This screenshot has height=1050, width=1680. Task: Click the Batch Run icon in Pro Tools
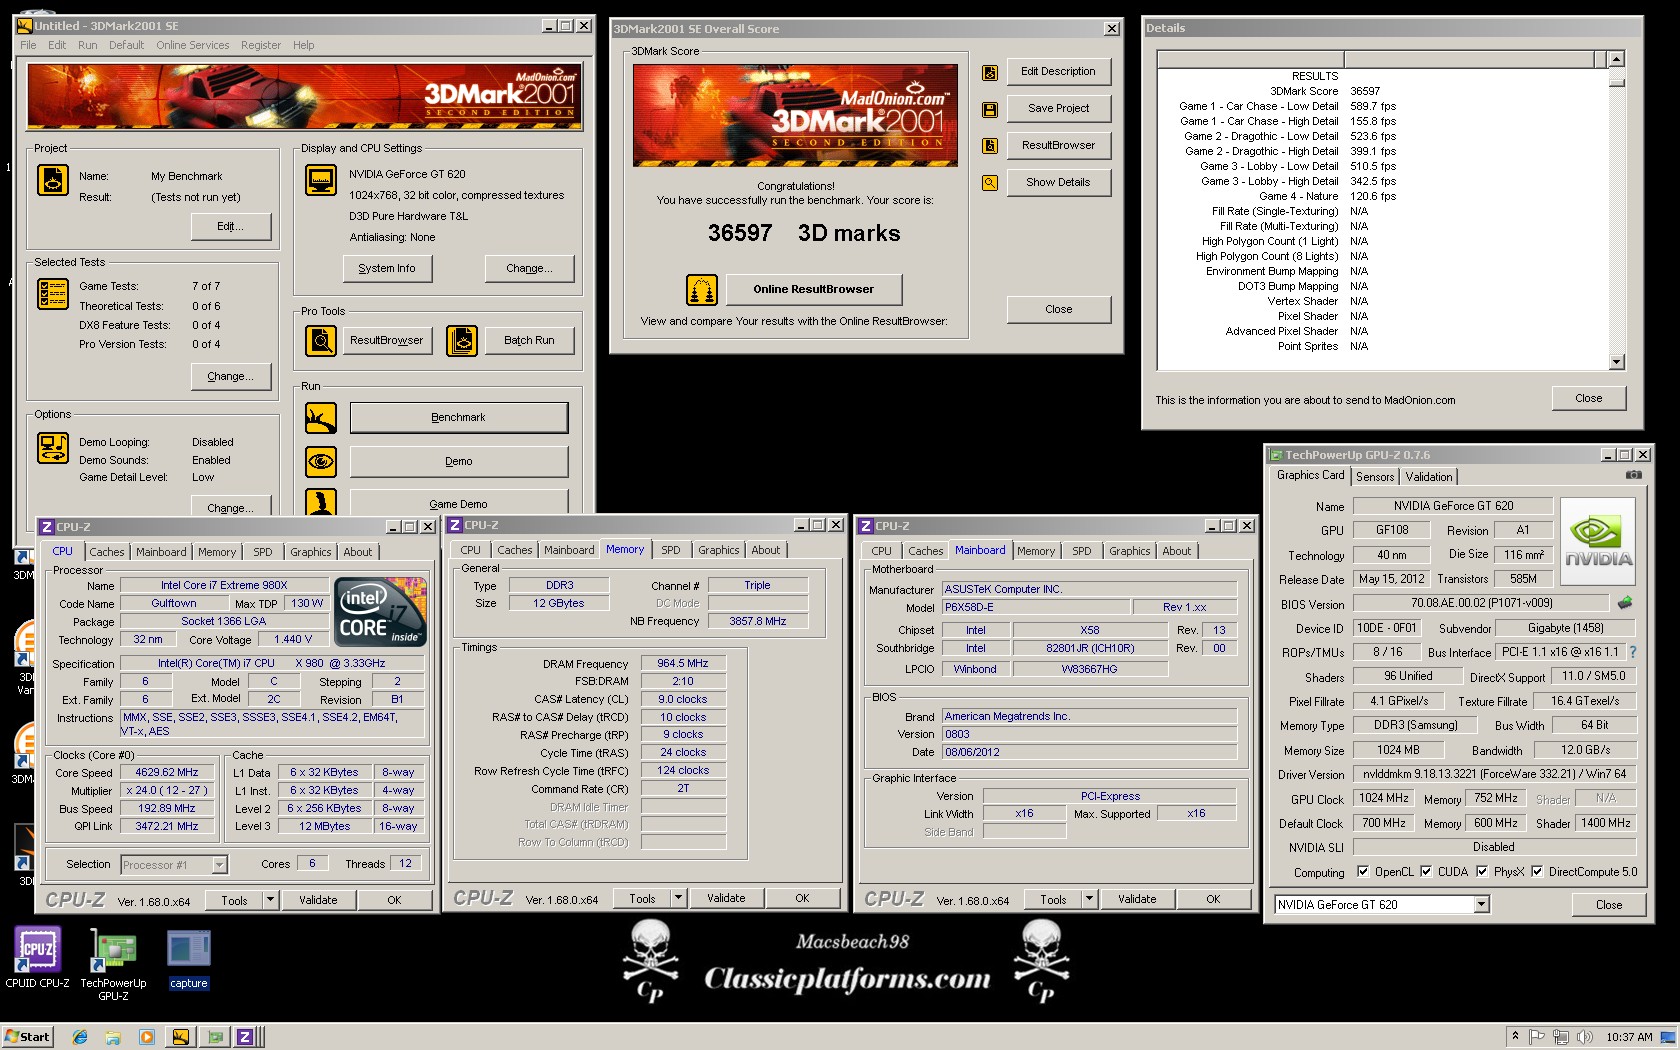(x=462, y=341)
